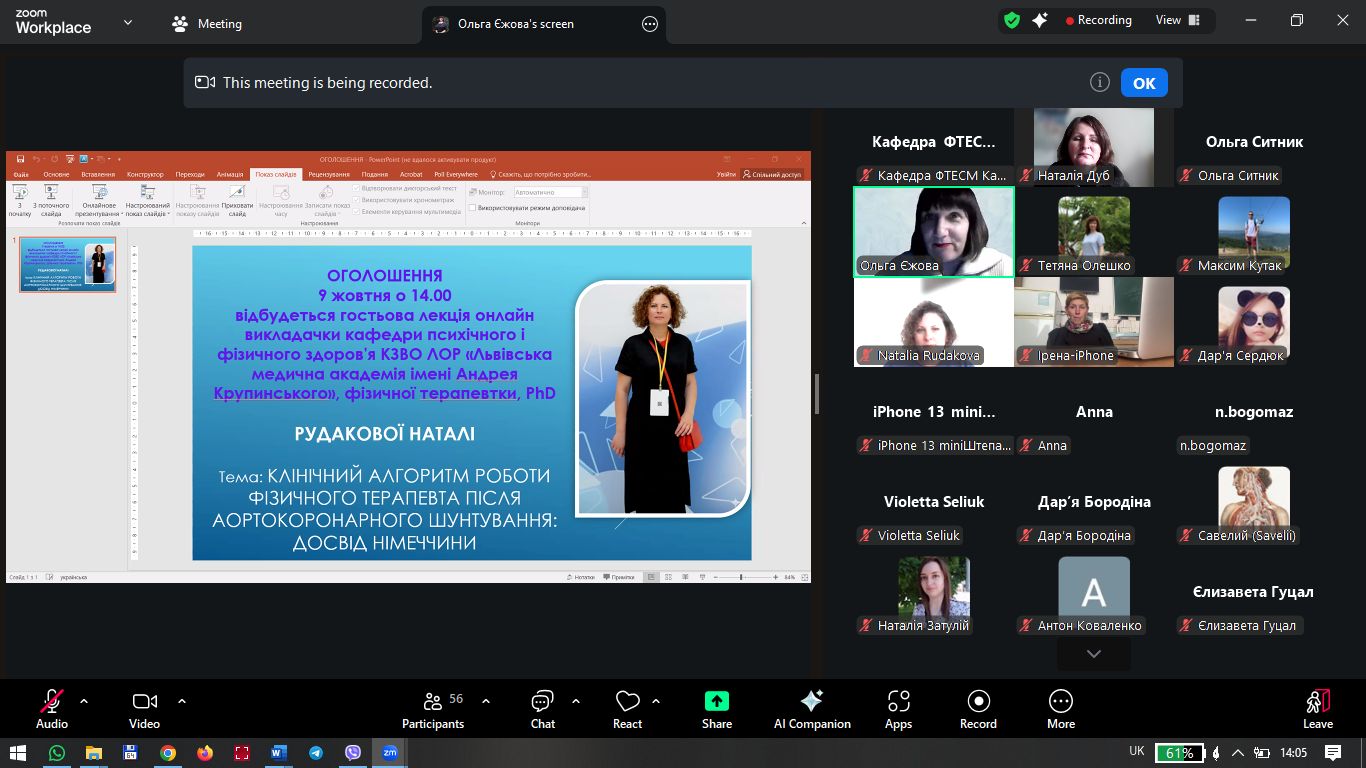
Task: Open the Apps menu
Action: click(x=898, y=708)
